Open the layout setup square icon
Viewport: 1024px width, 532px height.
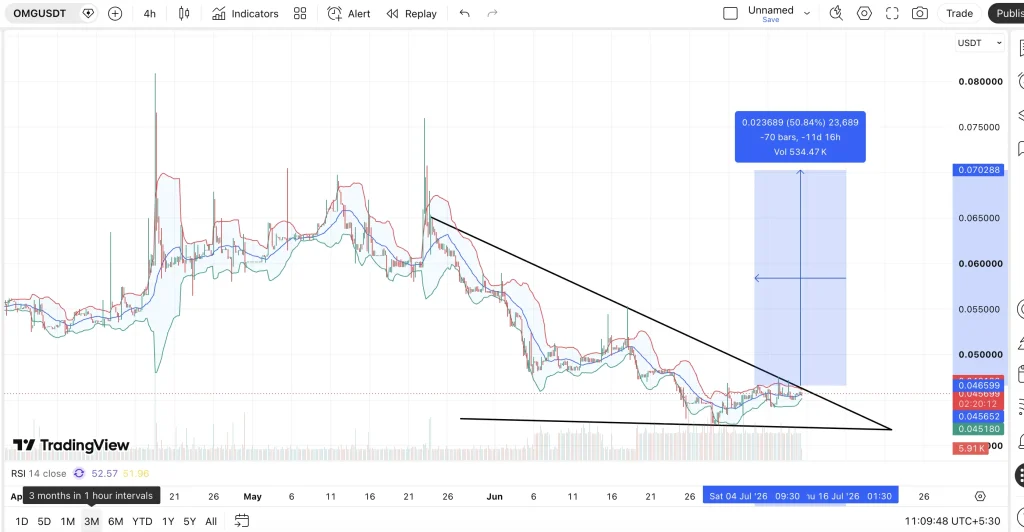click(x=731, y=13)
